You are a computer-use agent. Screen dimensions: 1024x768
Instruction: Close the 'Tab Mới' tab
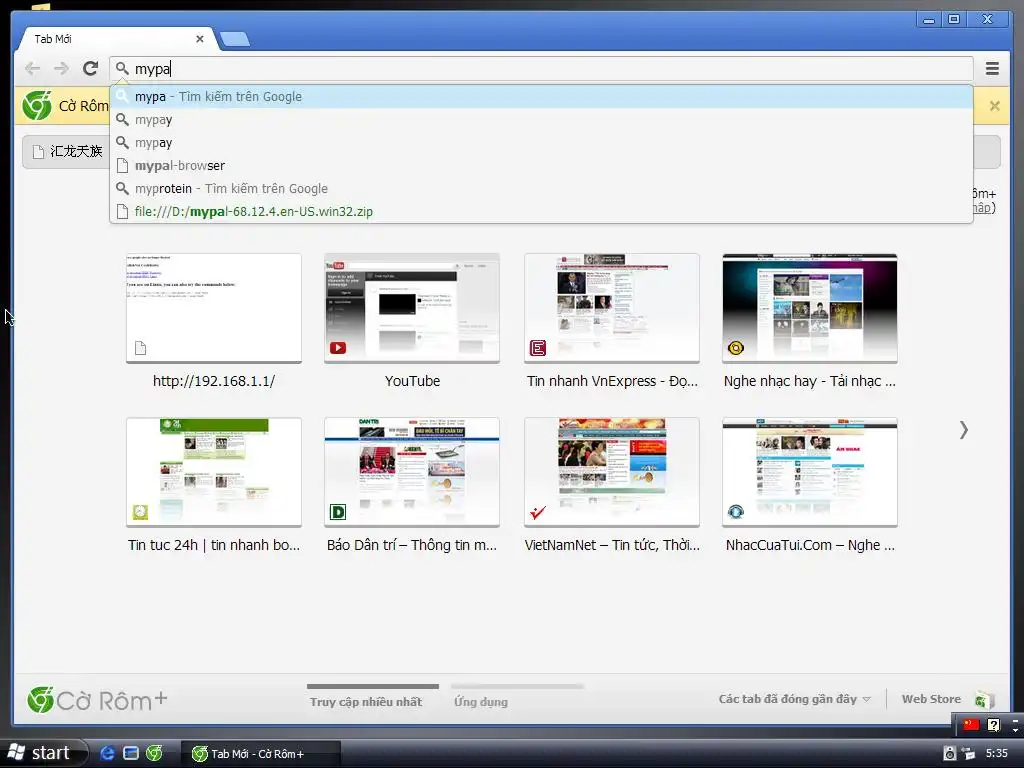pos(200,39)
